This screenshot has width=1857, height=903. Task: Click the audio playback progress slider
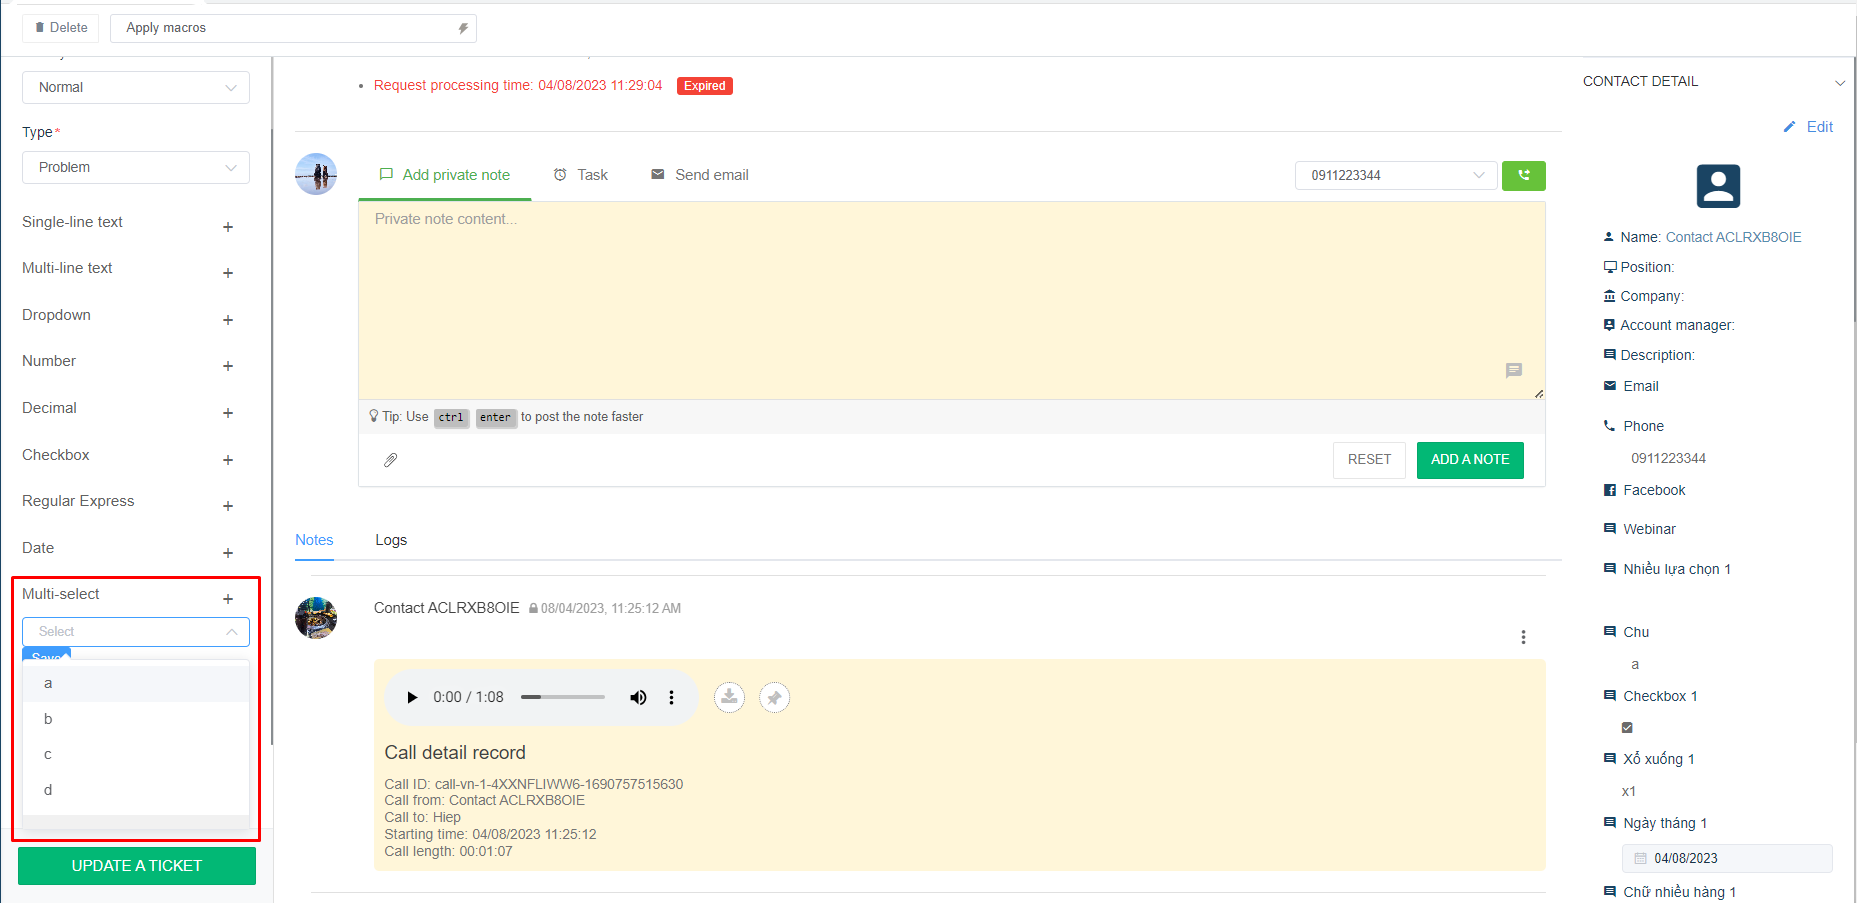click(x=562, y=697)
